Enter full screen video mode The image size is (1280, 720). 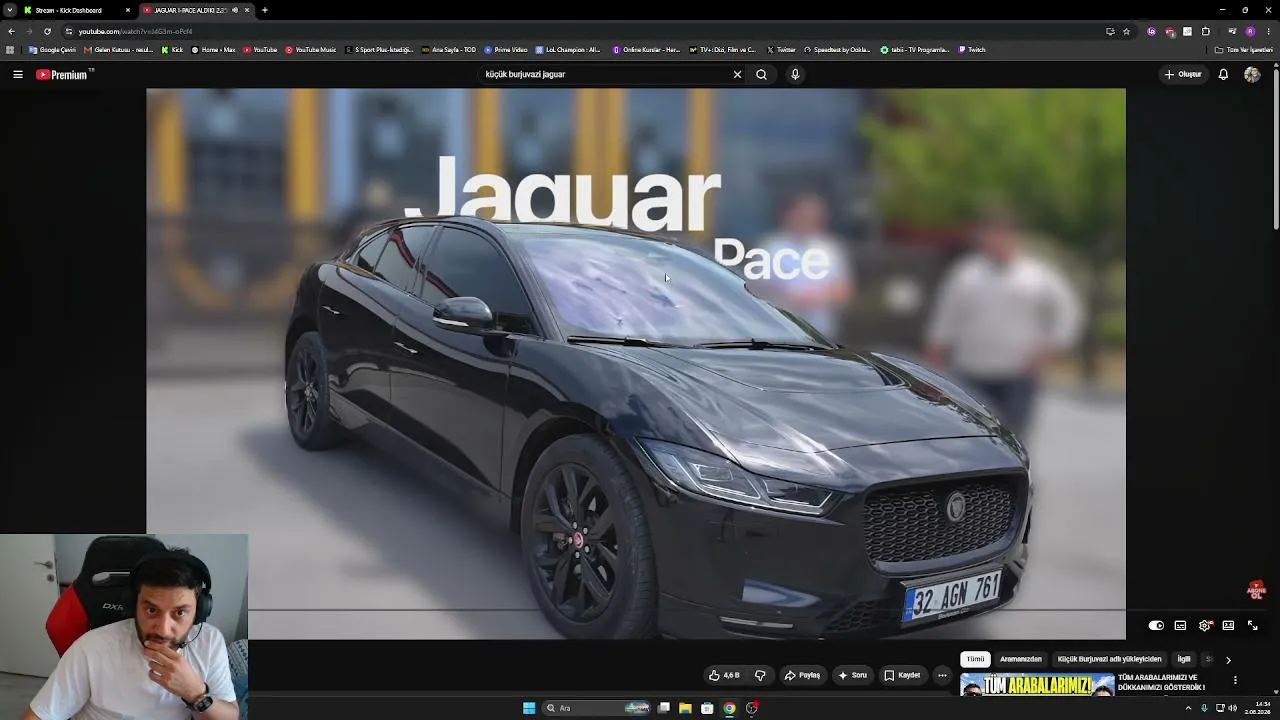(1252, 625)
